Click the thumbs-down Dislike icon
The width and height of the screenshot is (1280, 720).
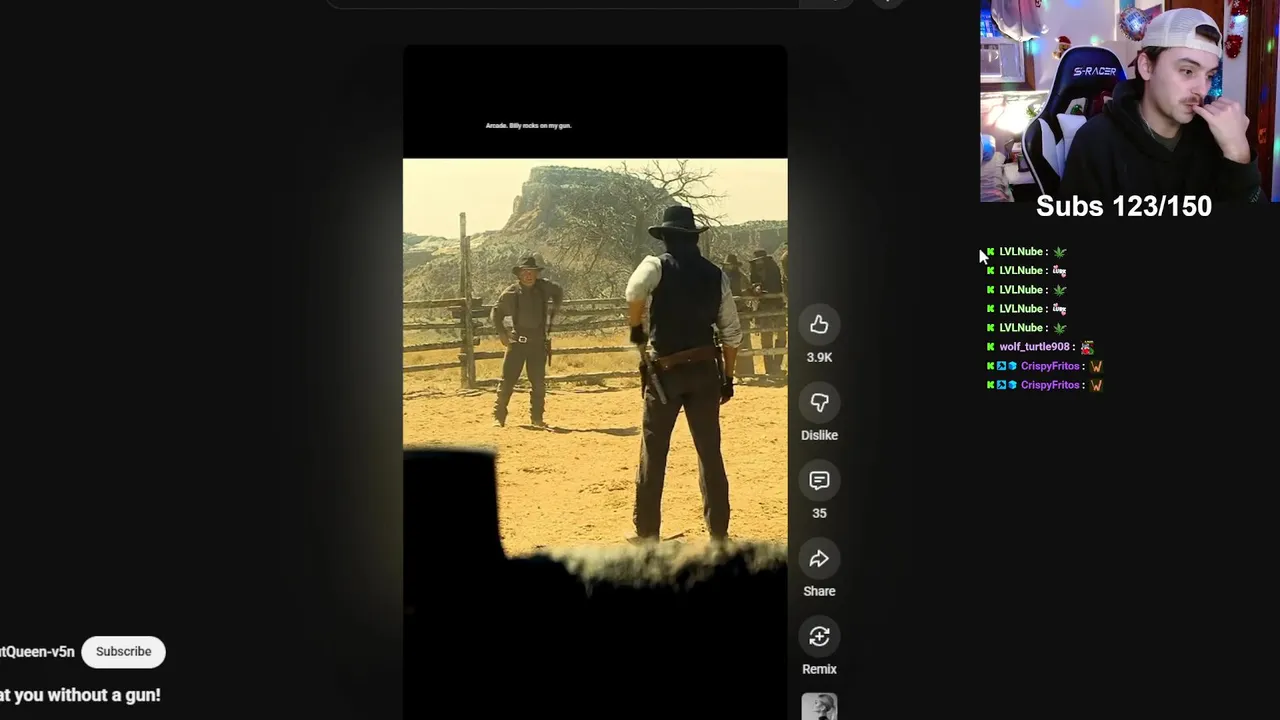click(819, 403)
